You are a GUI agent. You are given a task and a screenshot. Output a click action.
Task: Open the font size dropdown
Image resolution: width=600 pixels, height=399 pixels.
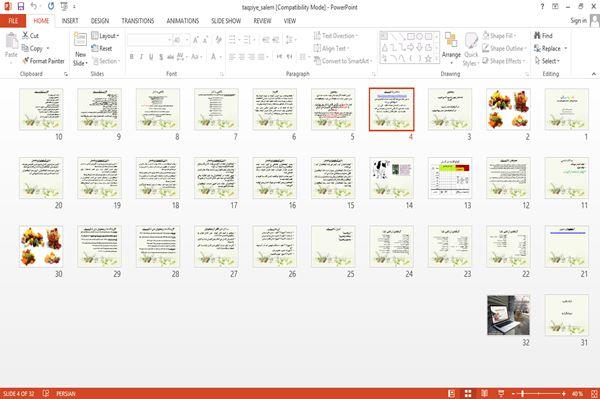(x=187, y=40)
